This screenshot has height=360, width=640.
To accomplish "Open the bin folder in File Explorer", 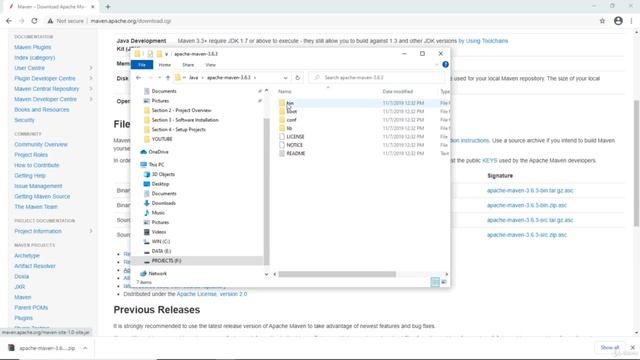I will (290, 103).
